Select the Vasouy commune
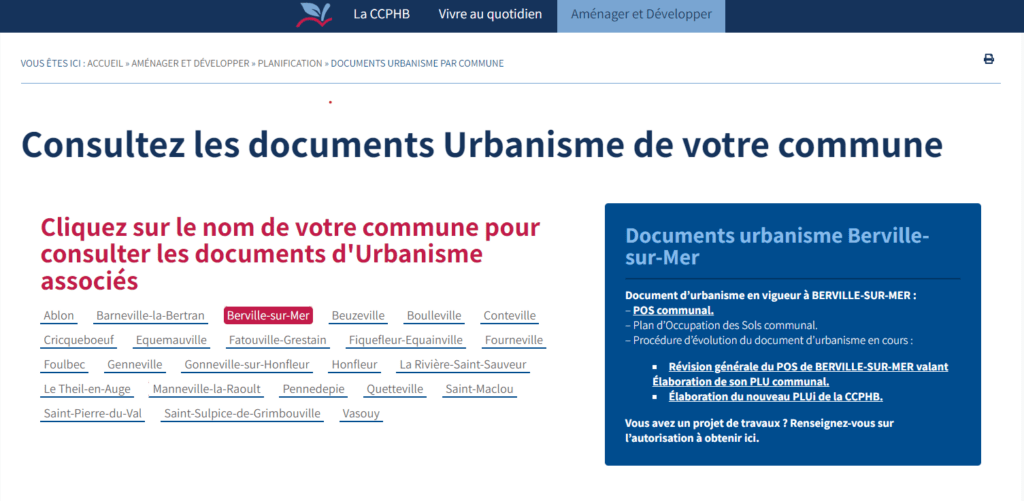This screenshot has height=501, width=1024. [361, 413]
